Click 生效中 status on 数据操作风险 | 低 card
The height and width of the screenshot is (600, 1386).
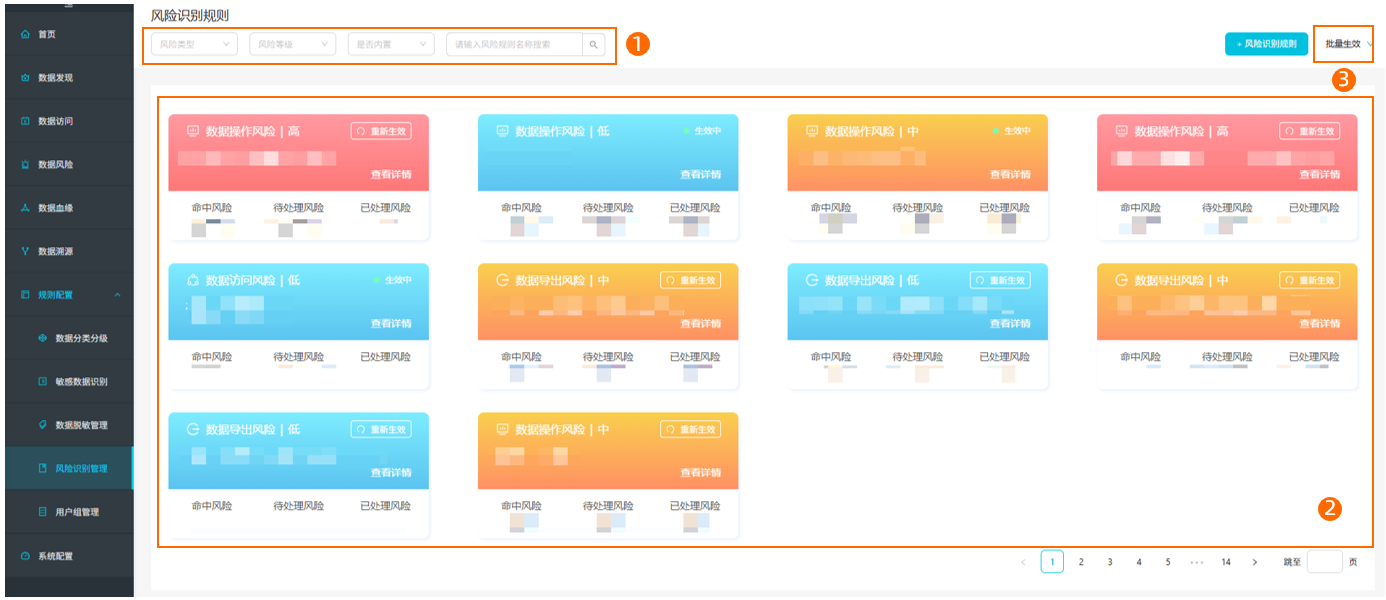(702, 131)
